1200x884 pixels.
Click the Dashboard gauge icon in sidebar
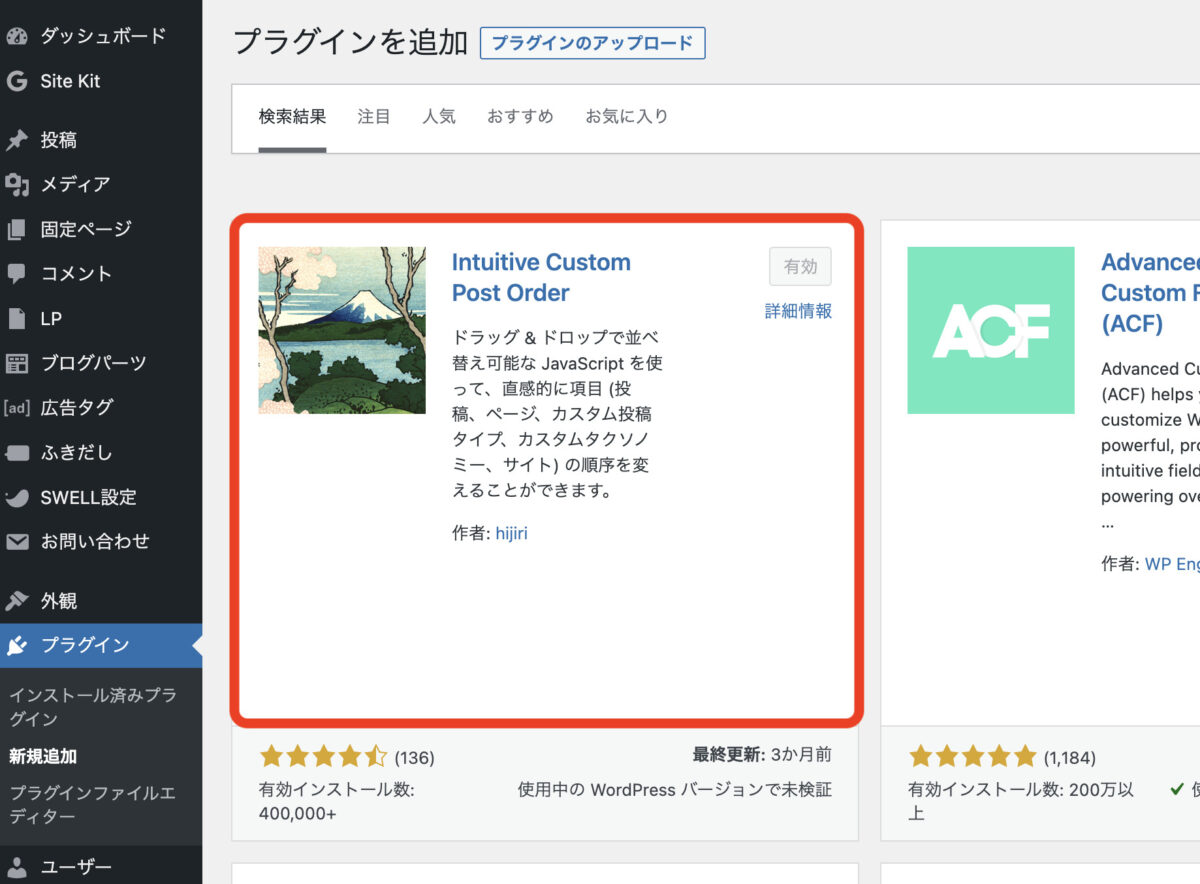16,37
